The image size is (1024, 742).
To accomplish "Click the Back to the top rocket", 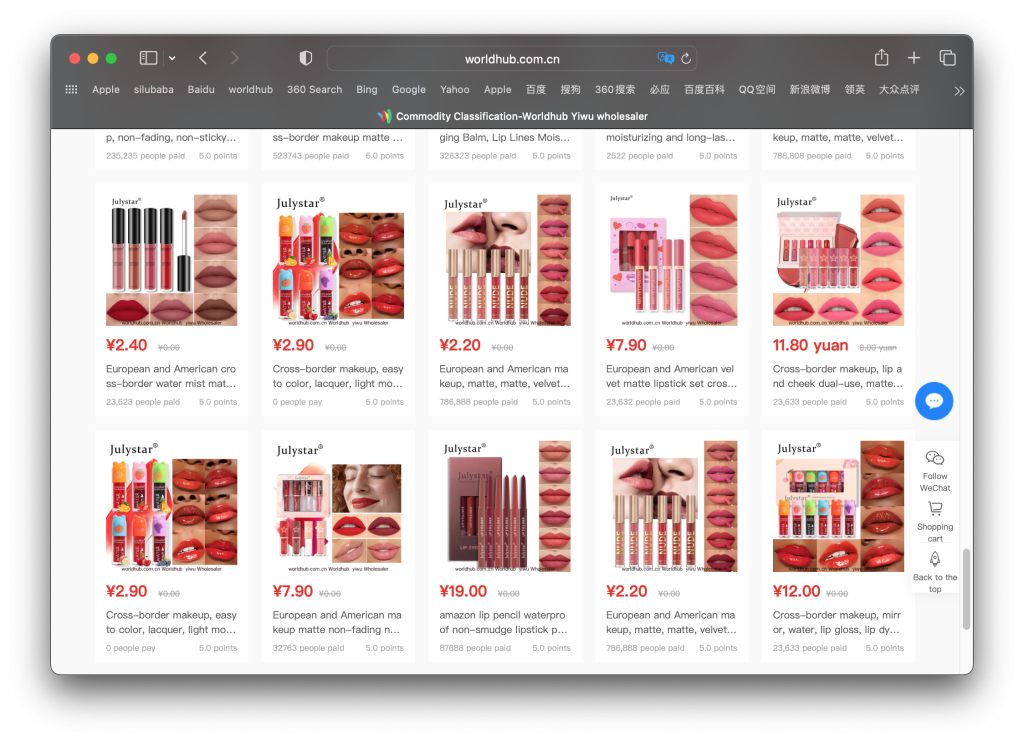I will coord(934,559).
